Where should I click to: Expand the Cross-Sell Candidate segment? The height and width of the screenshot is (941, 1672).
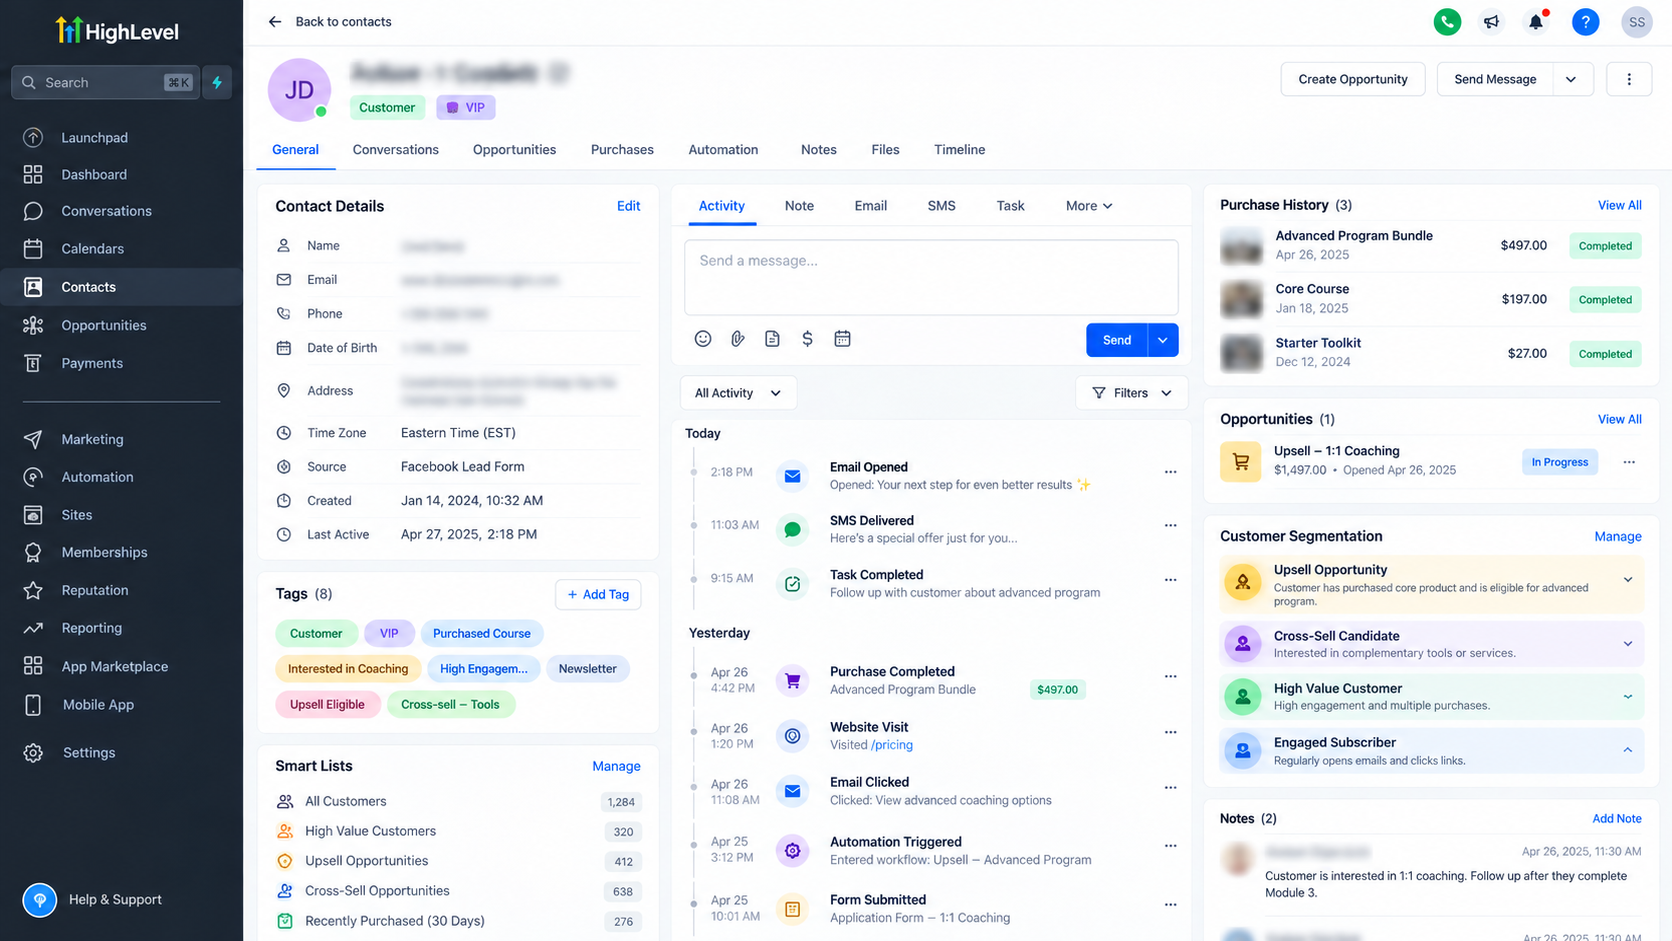tap(1628, 644)
